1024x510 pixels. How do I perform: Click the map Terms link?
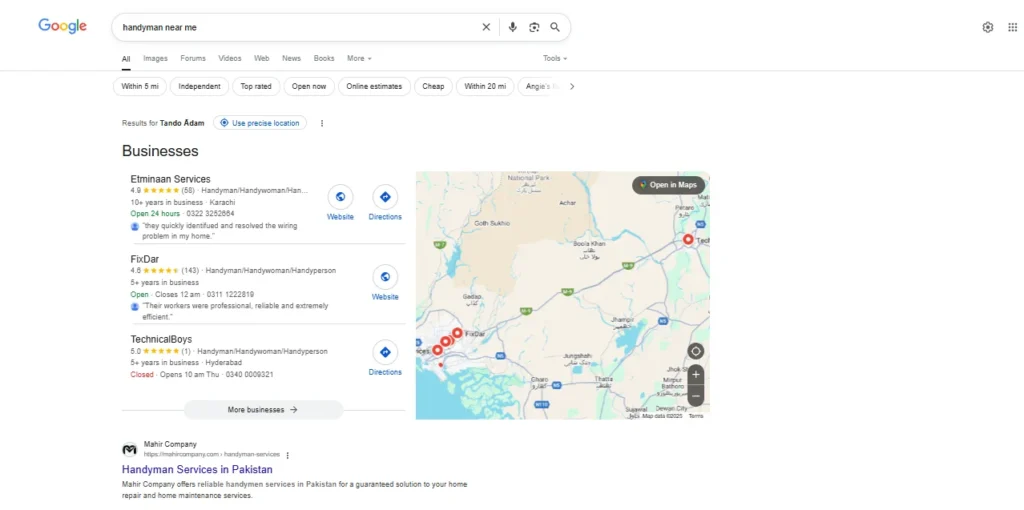696,416
